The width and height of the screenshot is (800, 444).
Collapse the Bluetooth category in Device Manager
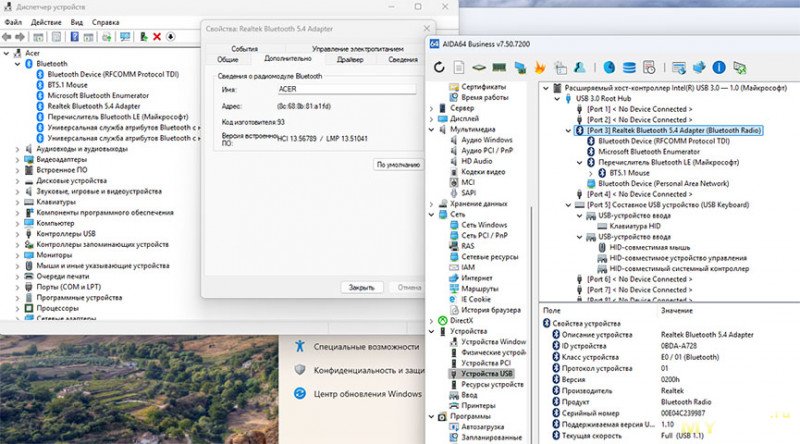[x=17, y=64]
